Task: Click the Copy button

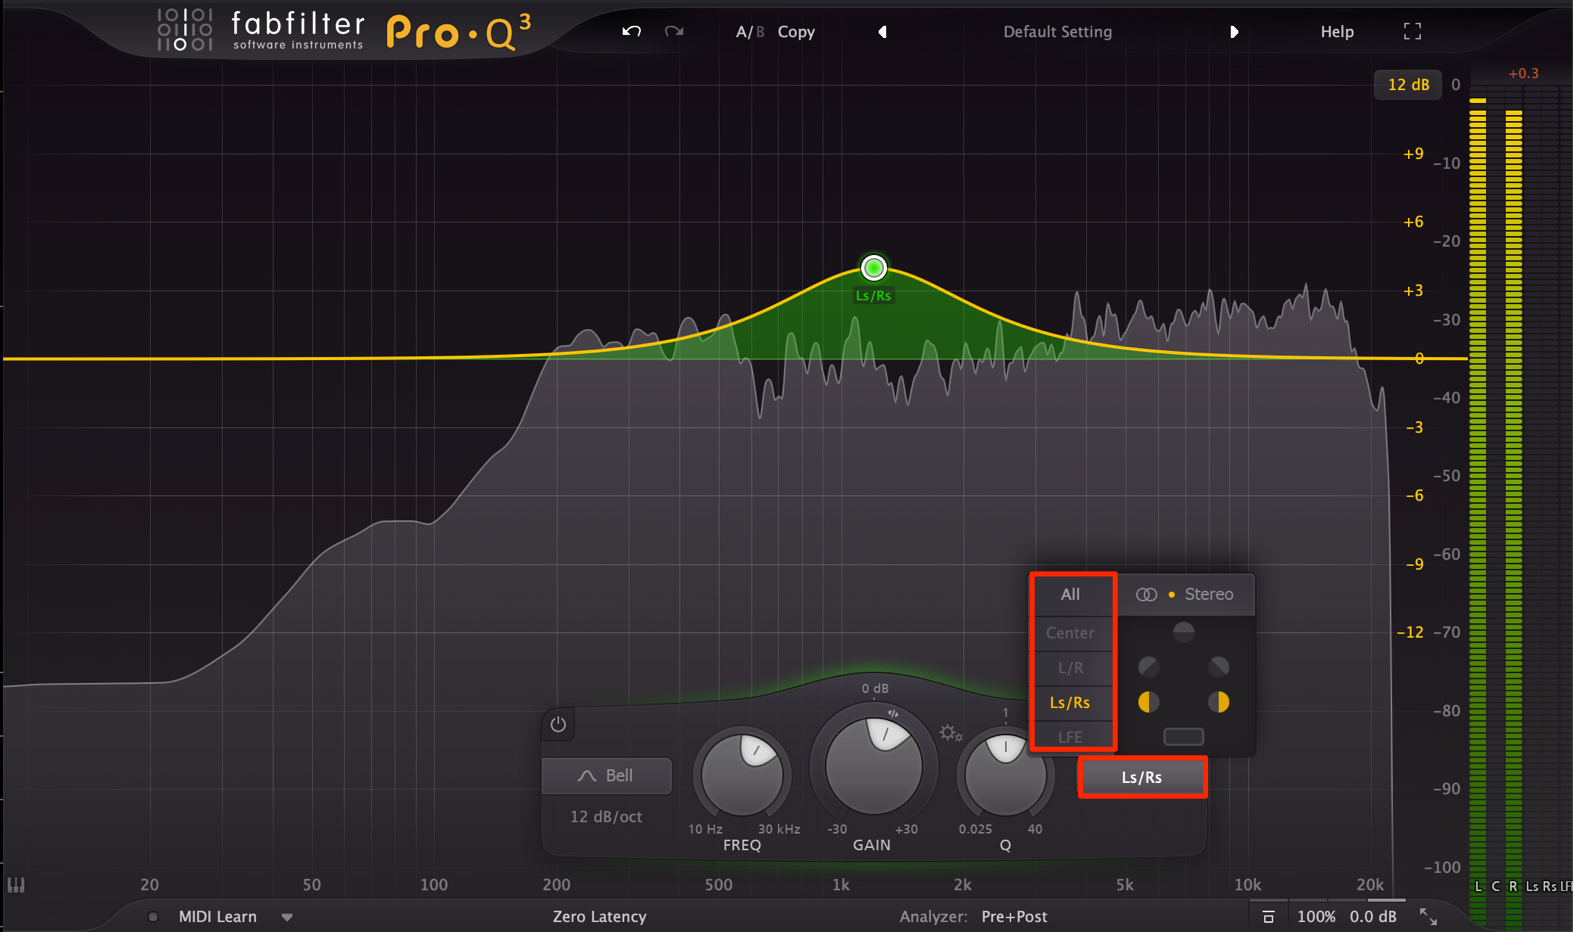Action: [x=796, y=32]
